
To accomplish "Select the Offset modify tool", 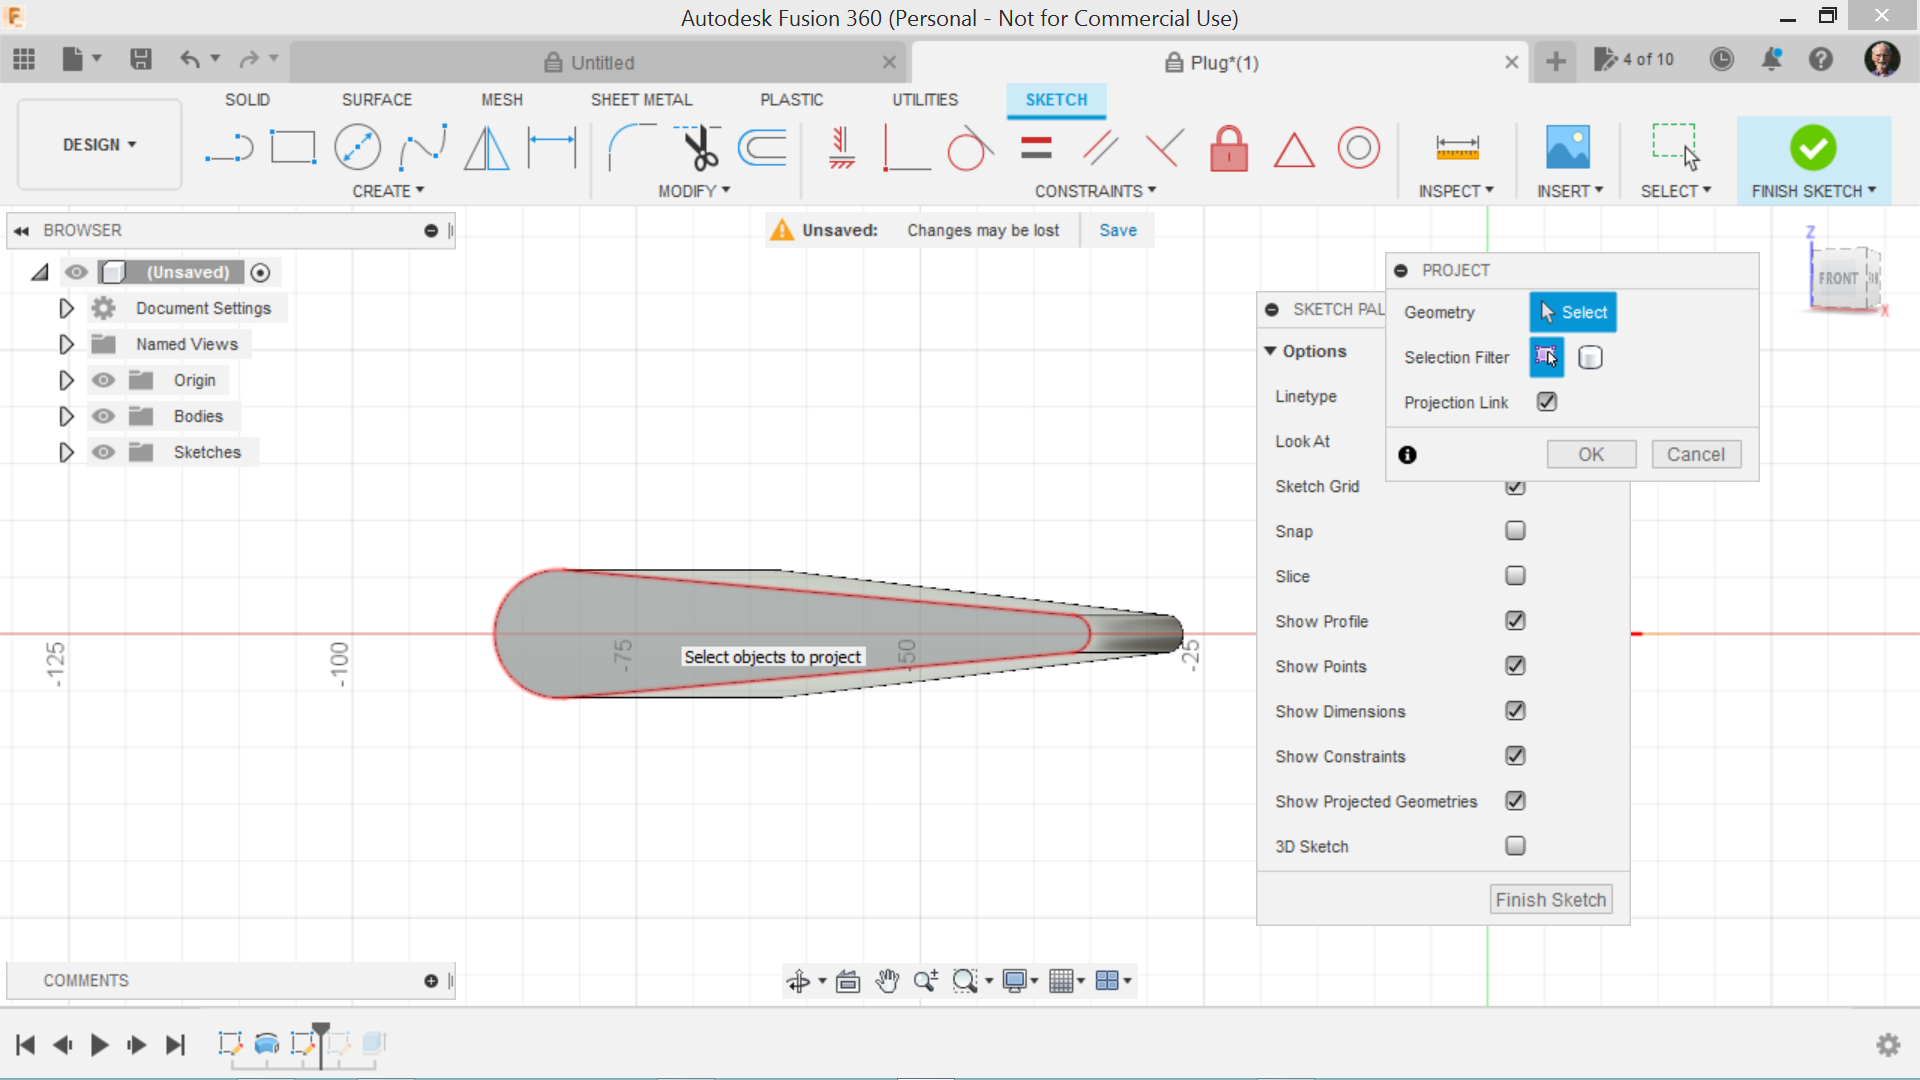I will 763,148.
